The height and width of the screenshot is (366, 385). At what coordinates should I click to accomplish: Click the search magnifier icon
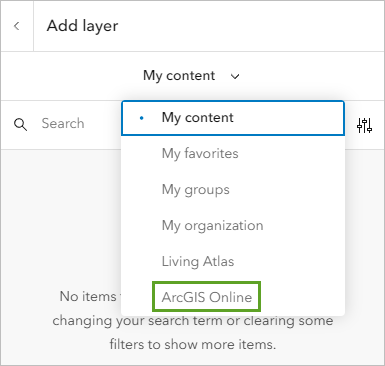[20, 125]
